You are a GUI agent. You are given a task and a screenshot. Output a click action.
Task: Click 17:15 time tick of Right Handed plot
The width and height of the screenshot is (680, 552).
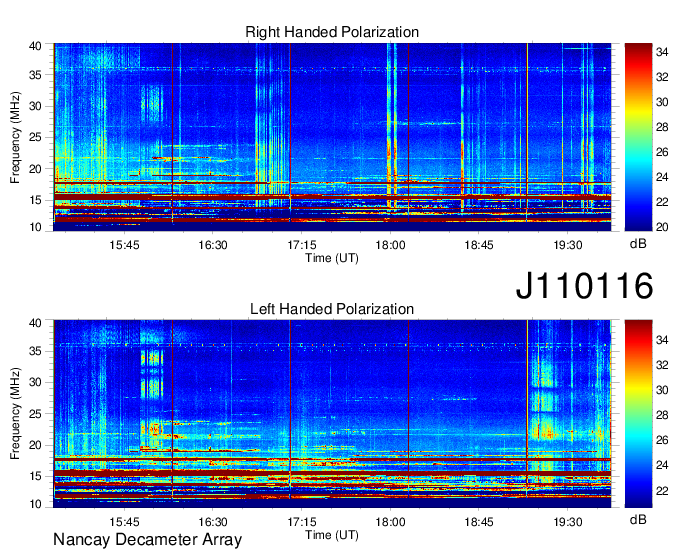click(x=301, y=245)
